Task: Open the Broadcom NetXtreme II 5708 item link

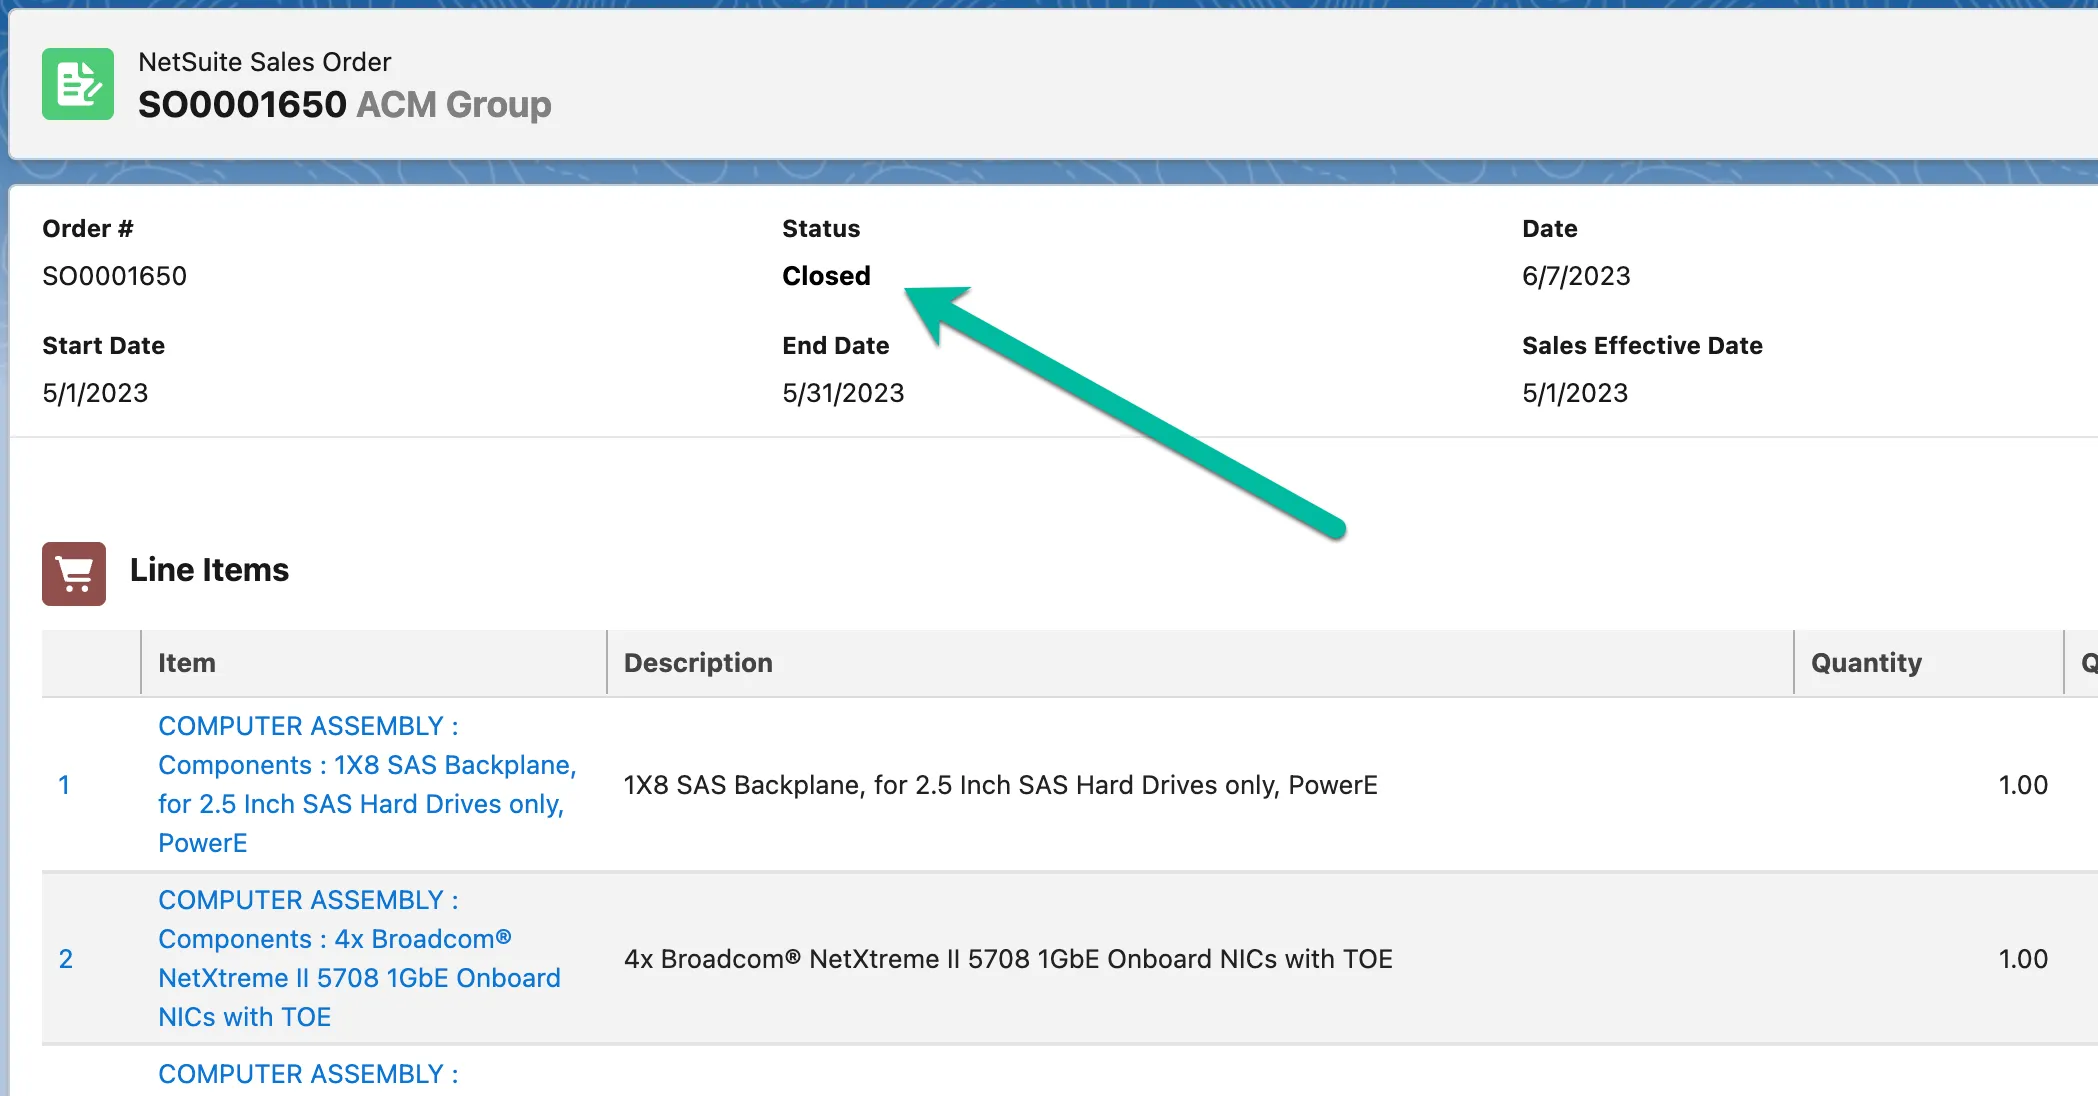Action: 359,958
